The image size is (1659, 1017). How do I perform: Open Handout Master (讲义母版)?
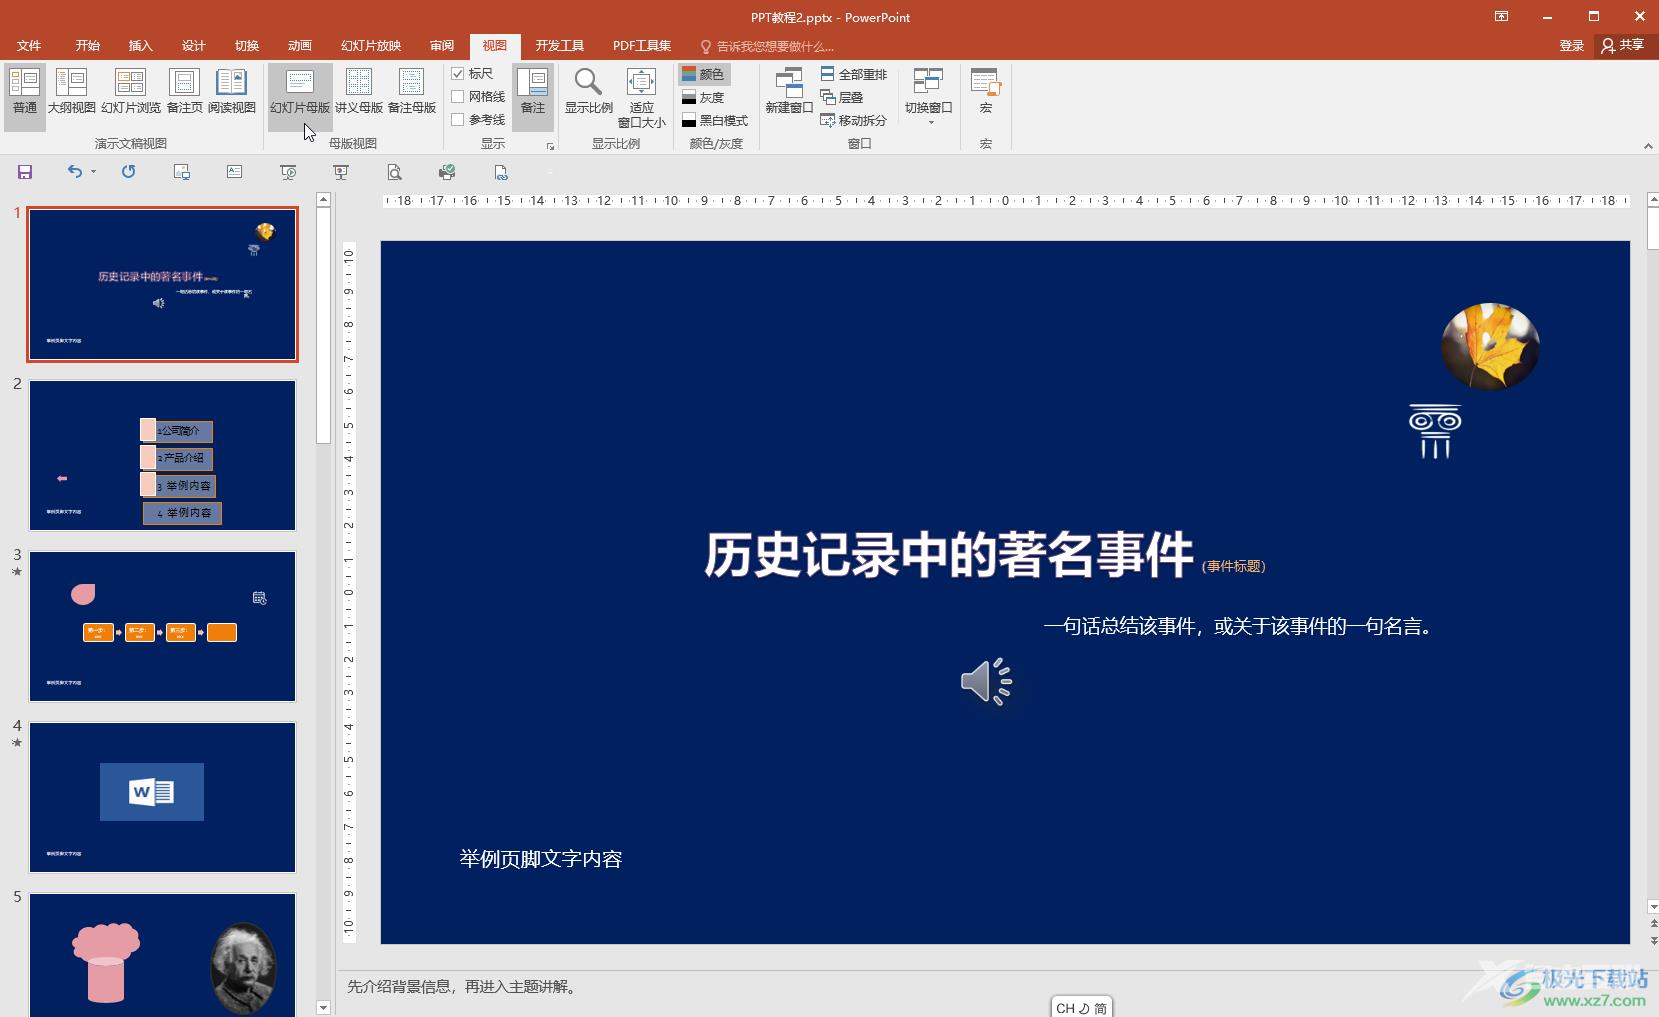click(359, 91)
